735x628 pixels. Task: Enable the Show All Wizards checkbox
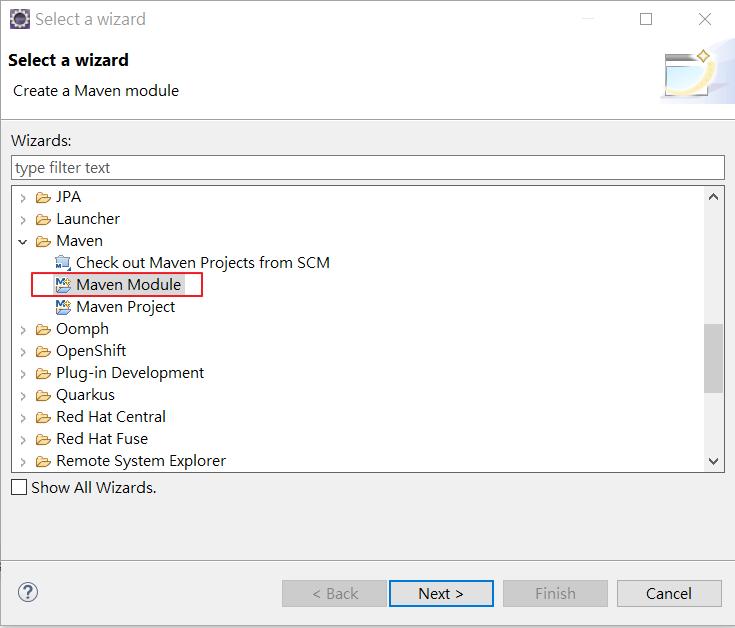(x=19, y=487)
